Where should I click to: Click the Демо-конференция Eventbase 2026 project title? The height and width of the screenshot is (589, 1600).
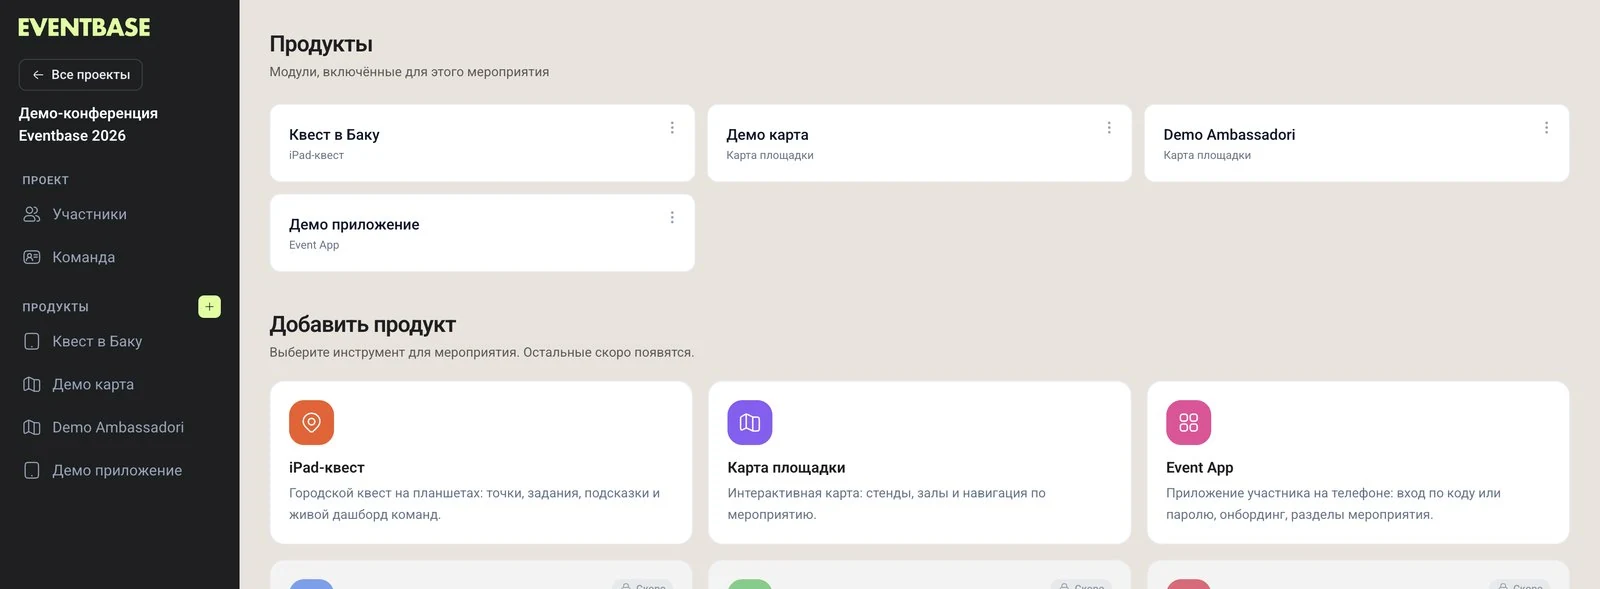pyautogui.click(x=88, y=124)
